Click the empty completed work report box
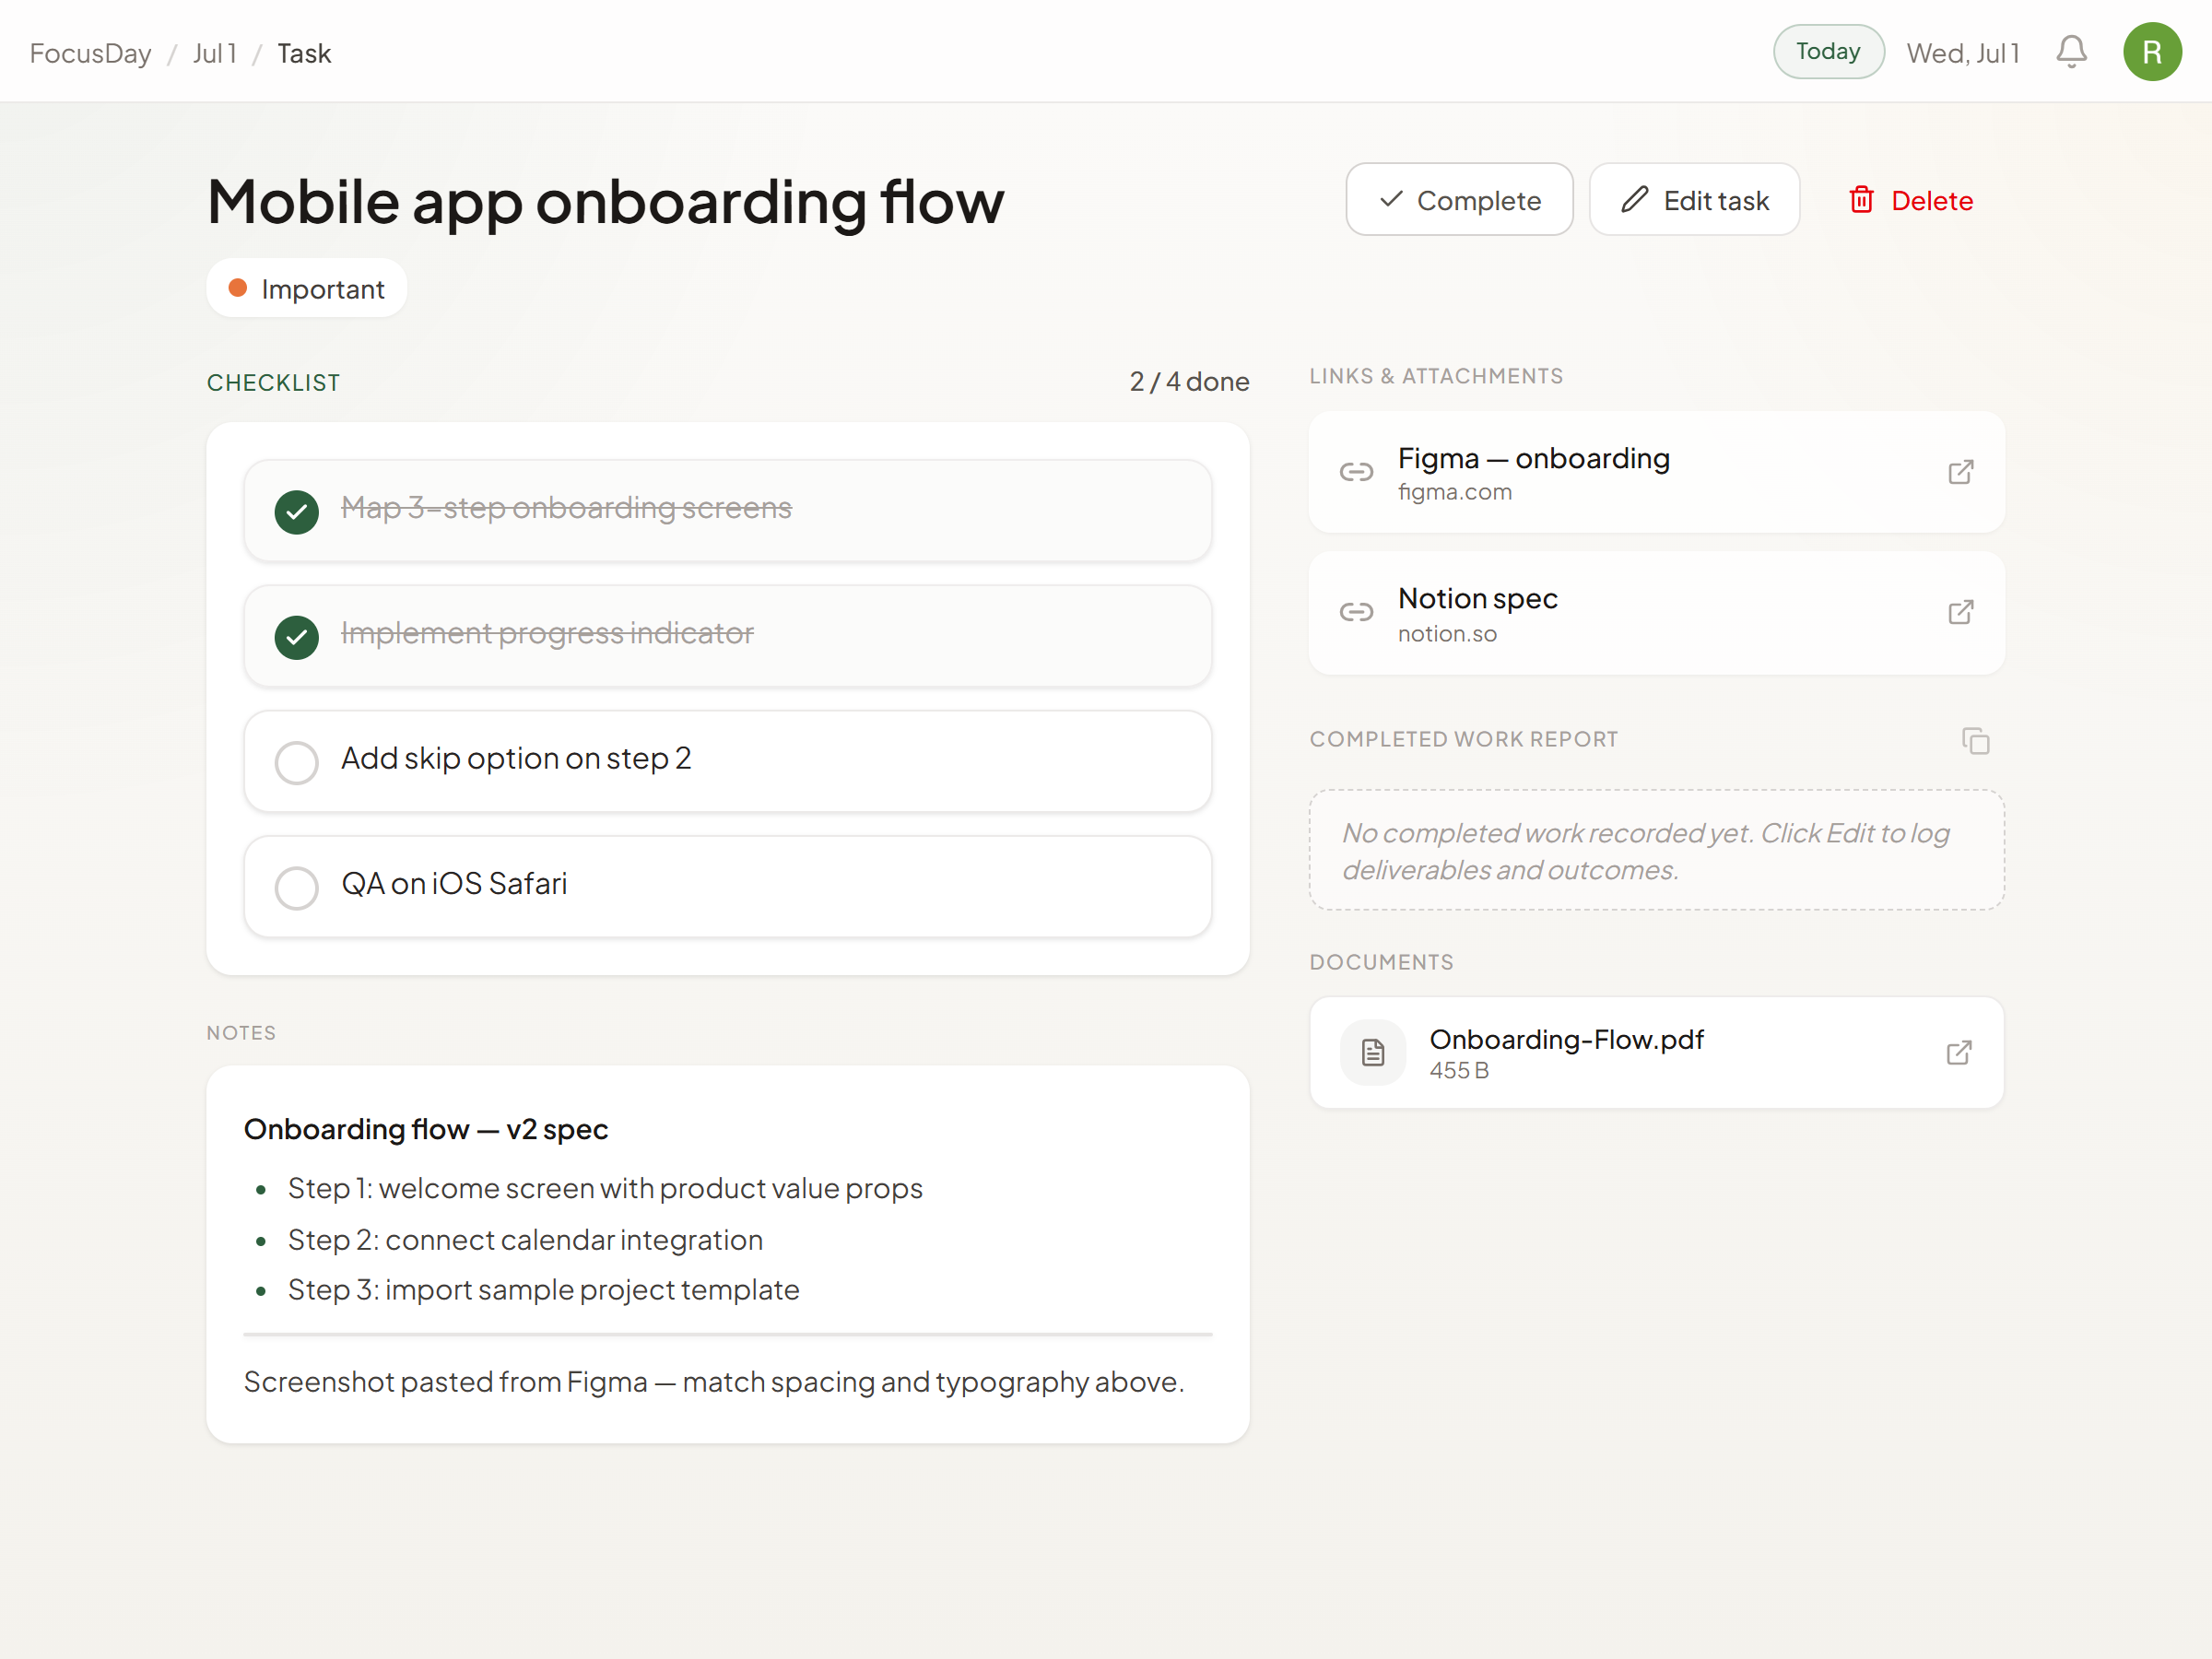The width and height of the screenshot is (2212, 1659). [1656, 850]
